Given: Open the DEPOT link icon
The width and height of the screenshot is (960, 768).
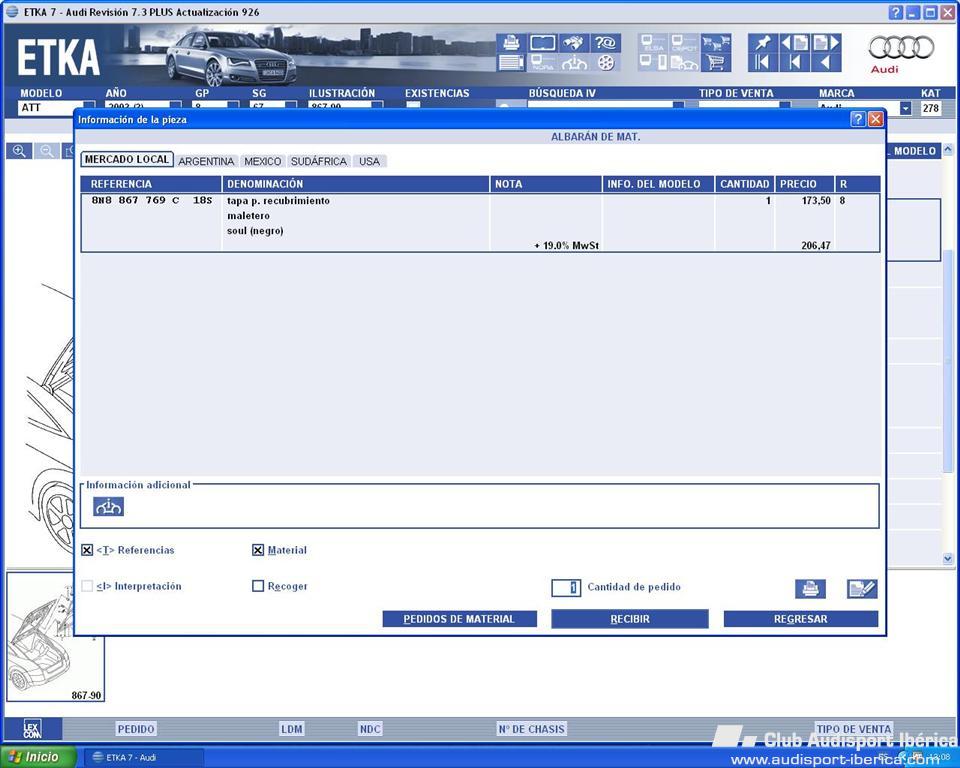Looking at the screenshot, I should tap(684, 43).
